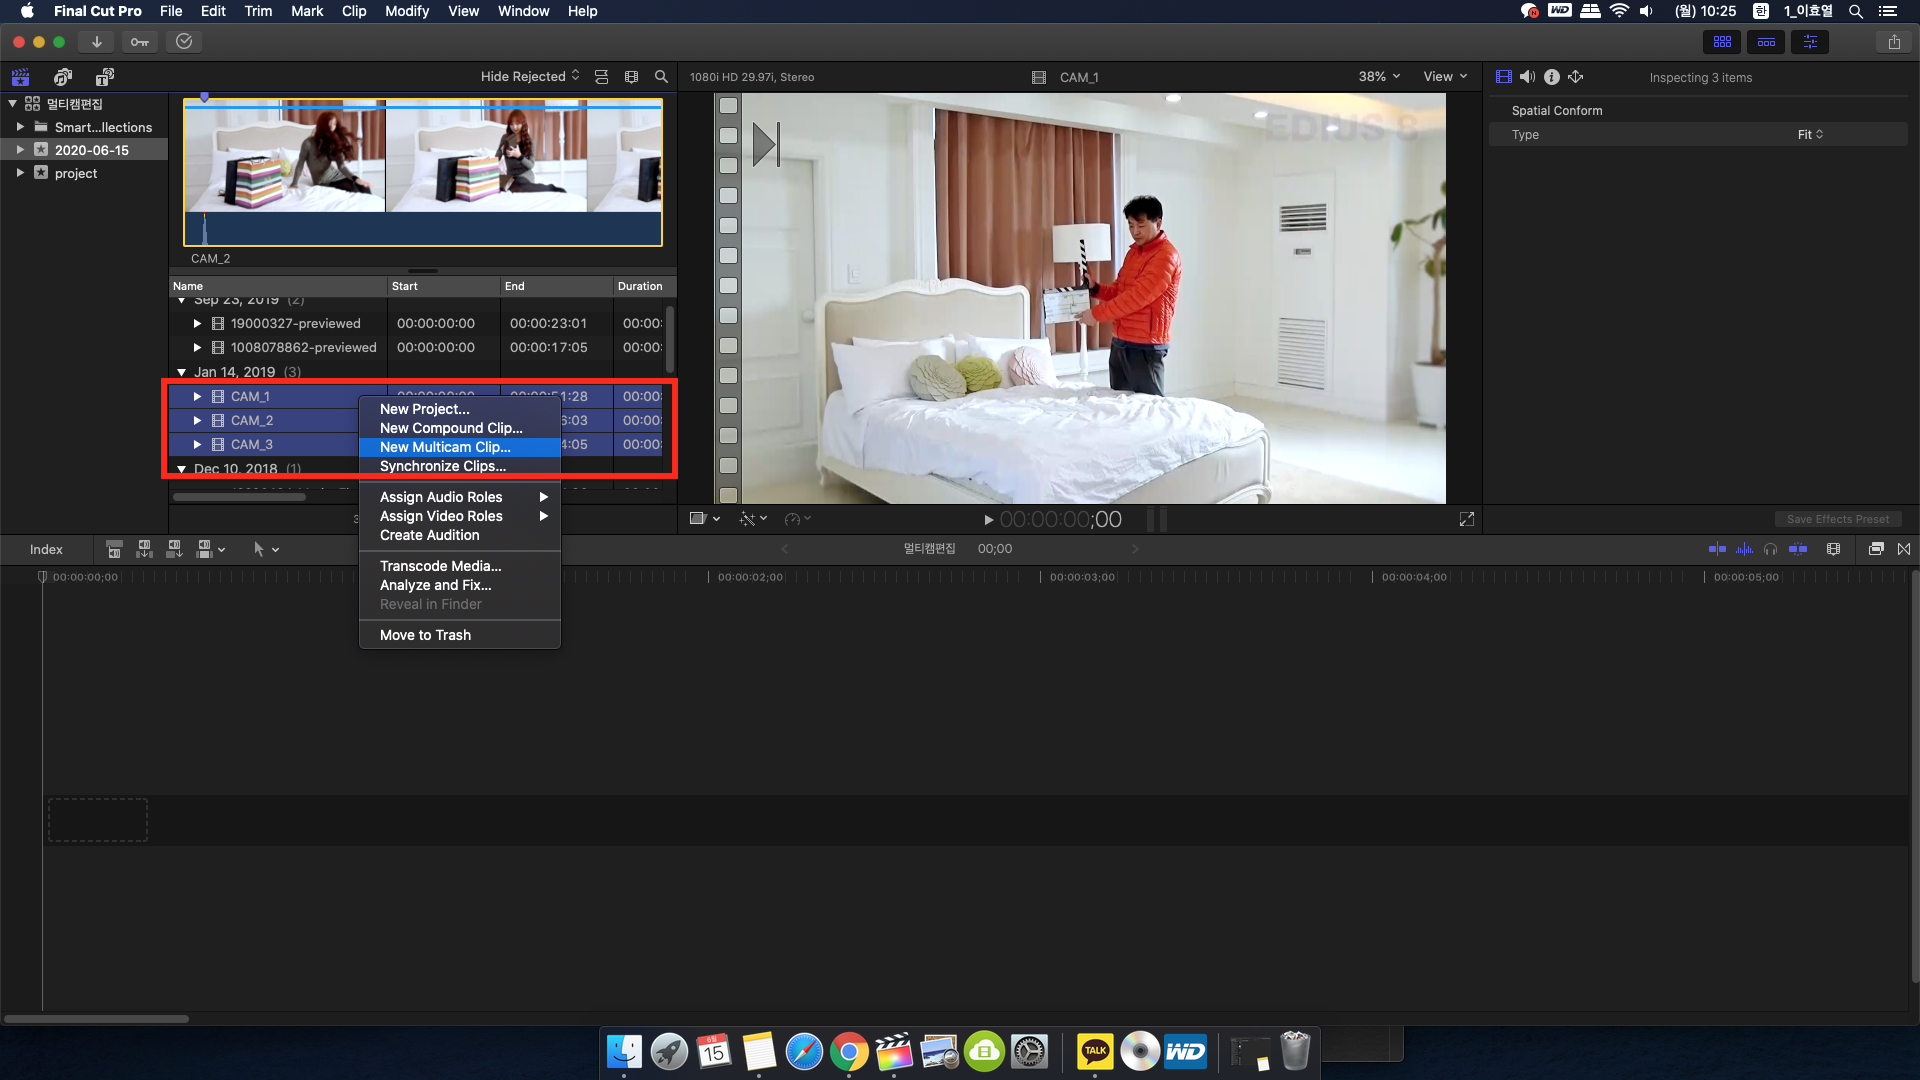The height and width of the screenshot is (1080, 1920).
Task: Open the Hide Rejected filter dropdown
Action: [529, 77]
